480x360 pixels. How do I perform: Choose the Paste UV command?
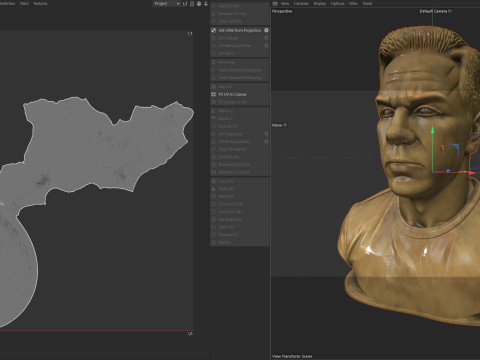coord(240,189)
